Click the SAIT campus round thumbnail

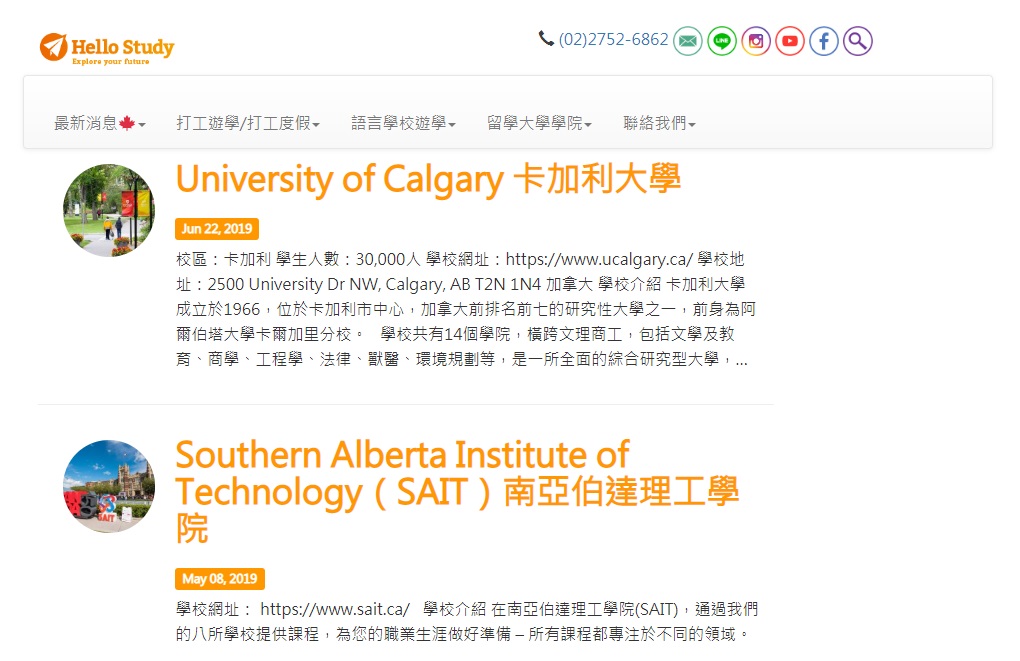click(109, 487)
